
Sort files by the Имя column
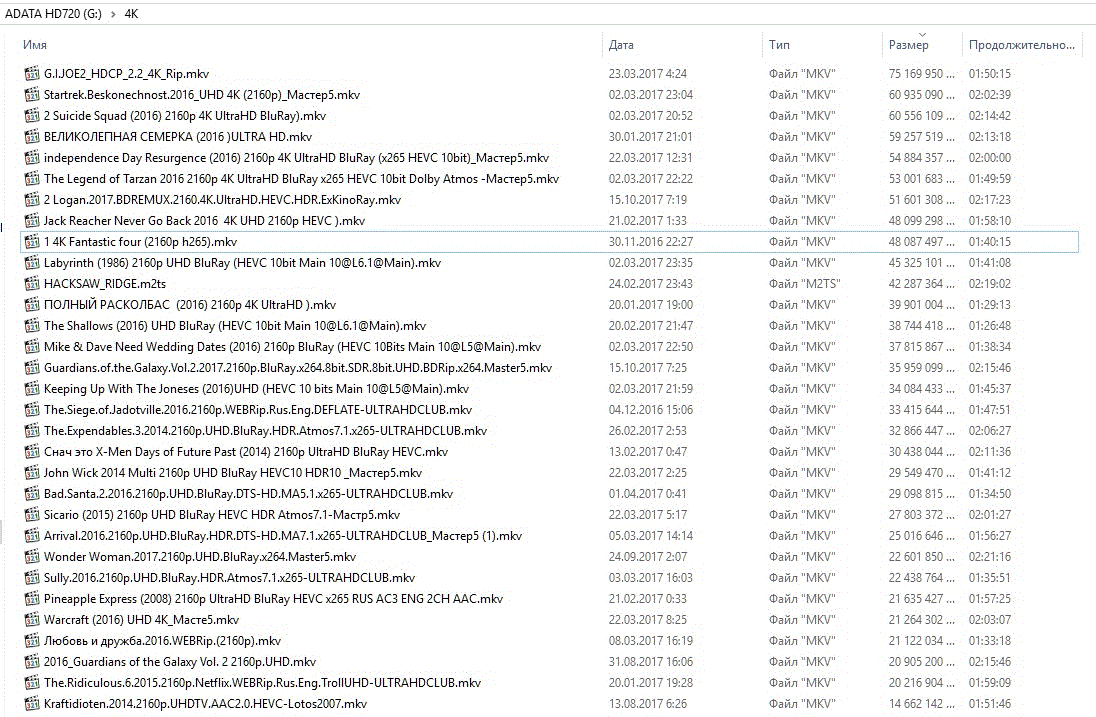point(35,45)
